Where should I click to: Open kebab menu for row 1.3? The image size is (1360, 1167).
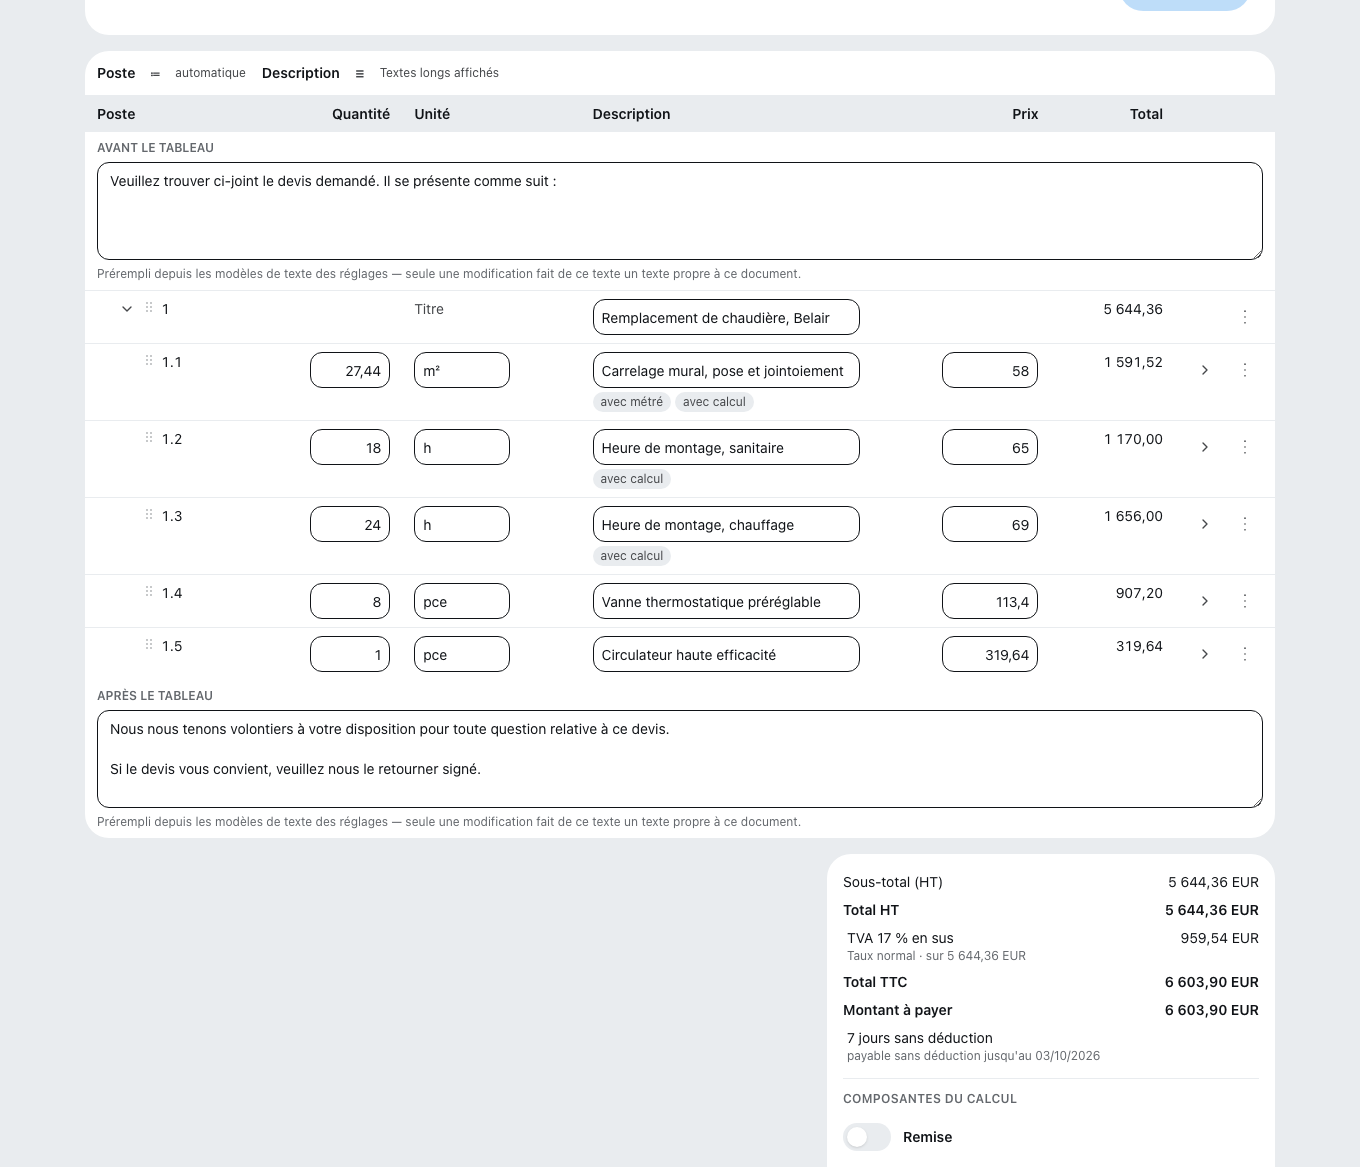[x=1245, y=524]
